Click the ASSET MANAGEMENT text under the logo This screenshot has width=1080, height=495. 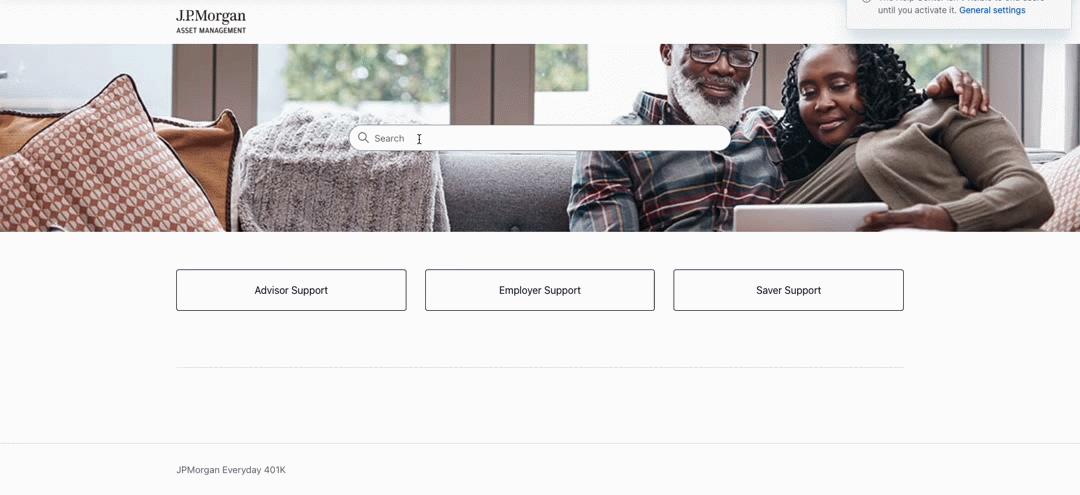pos(211,30)
